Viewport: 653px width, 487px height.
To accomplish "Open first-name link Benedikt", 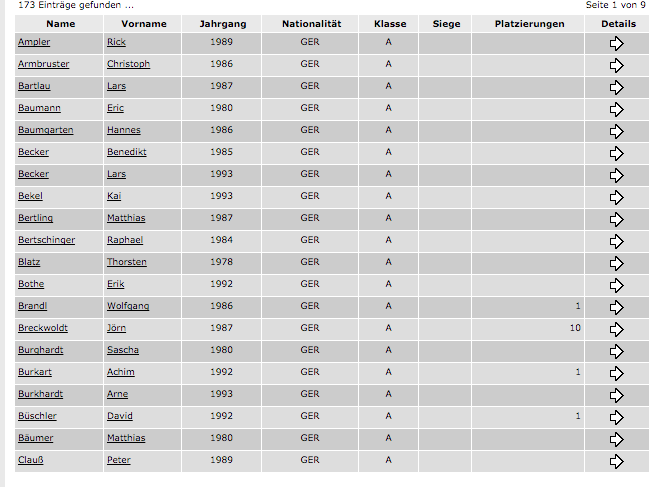I will tap(126, 152).
